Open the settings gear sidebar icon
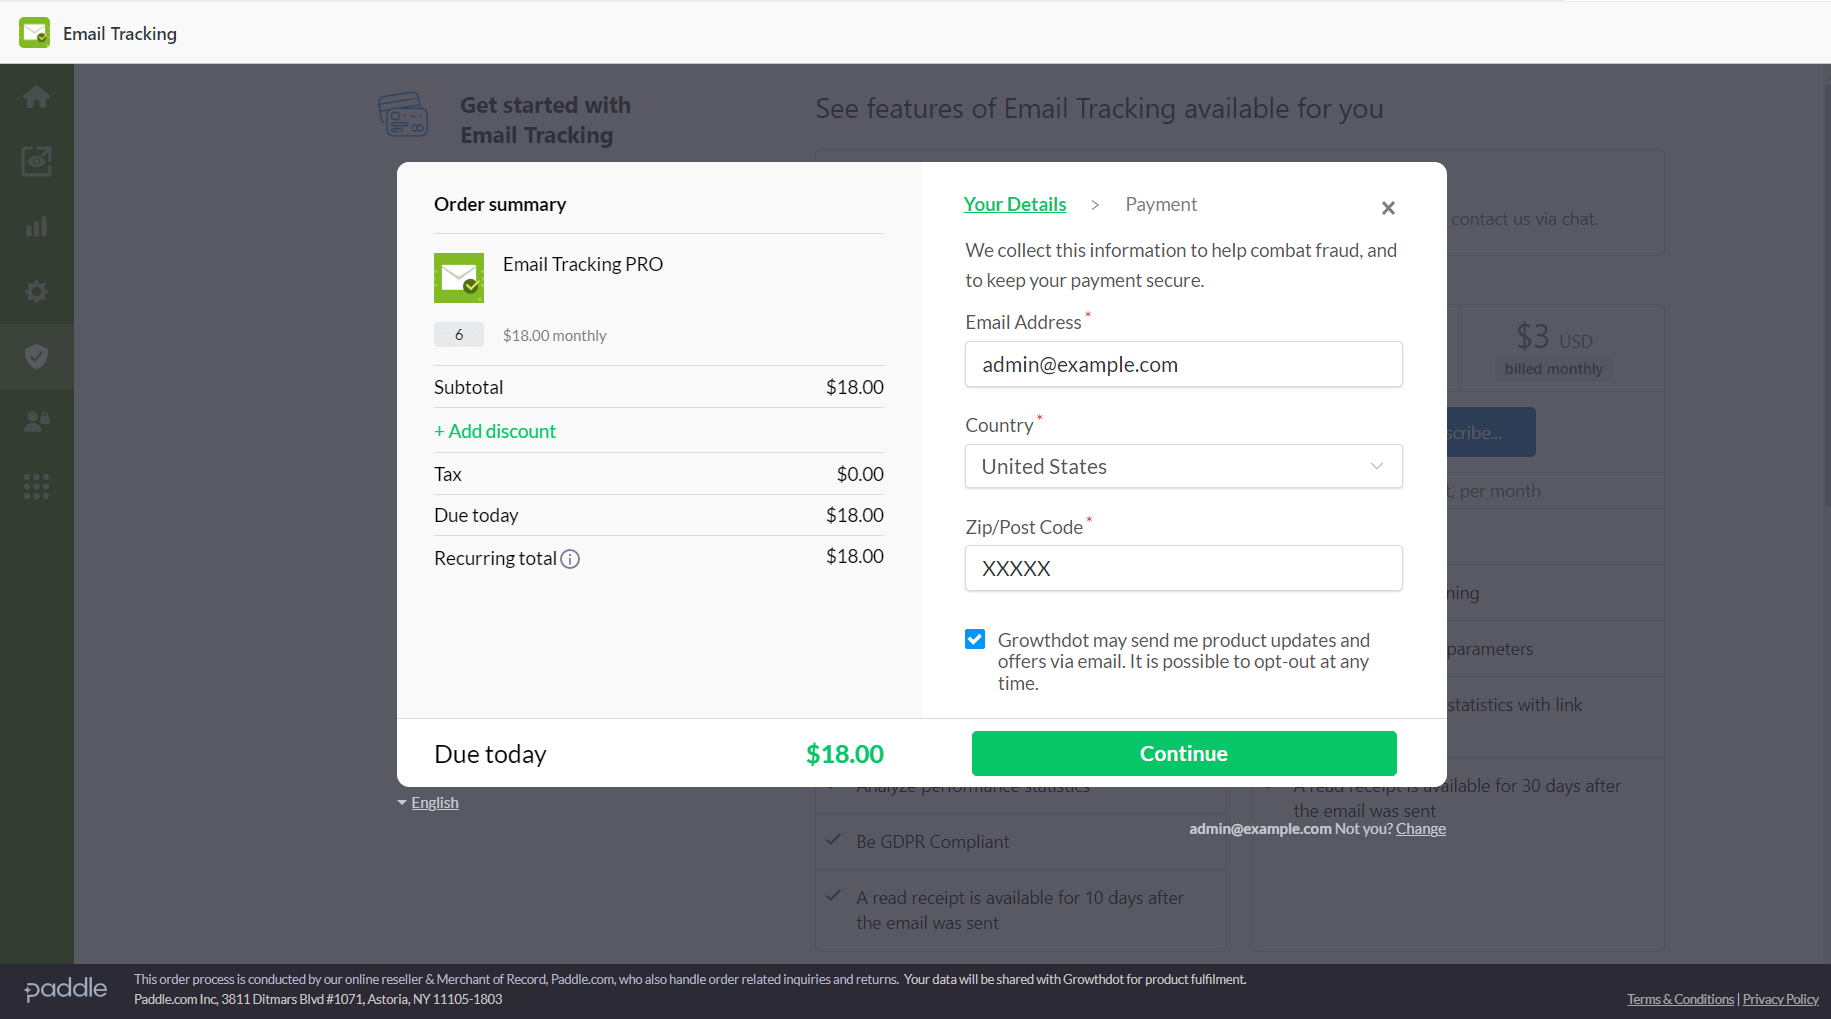Viewport: 1831px width, 1019px height. pyautogui.click(x=37, y=291)
